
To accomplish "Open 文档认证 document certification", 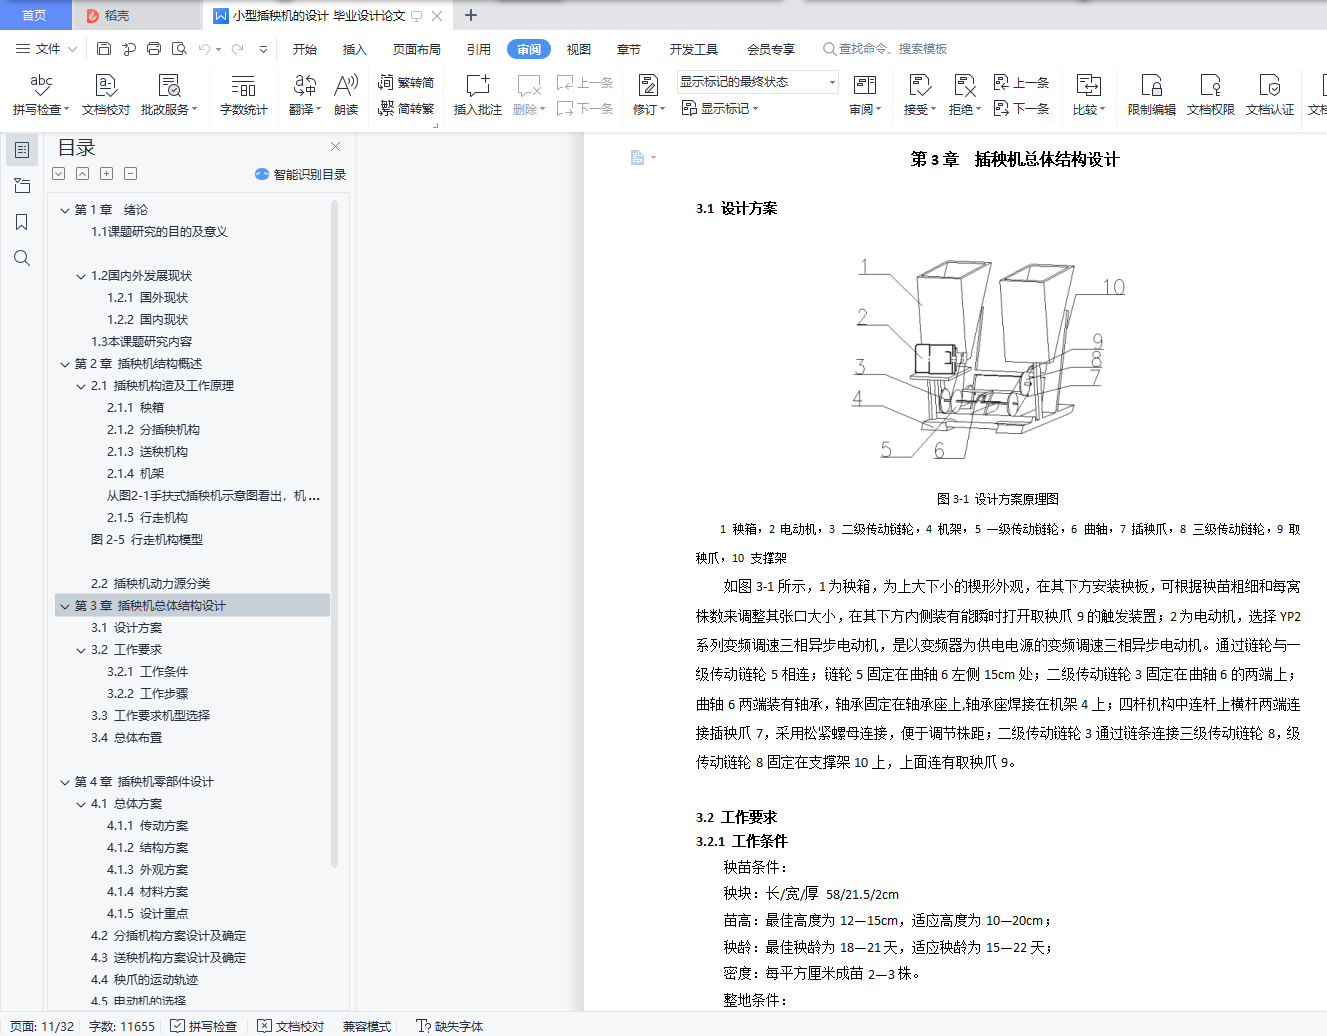I will (1270, 94).
